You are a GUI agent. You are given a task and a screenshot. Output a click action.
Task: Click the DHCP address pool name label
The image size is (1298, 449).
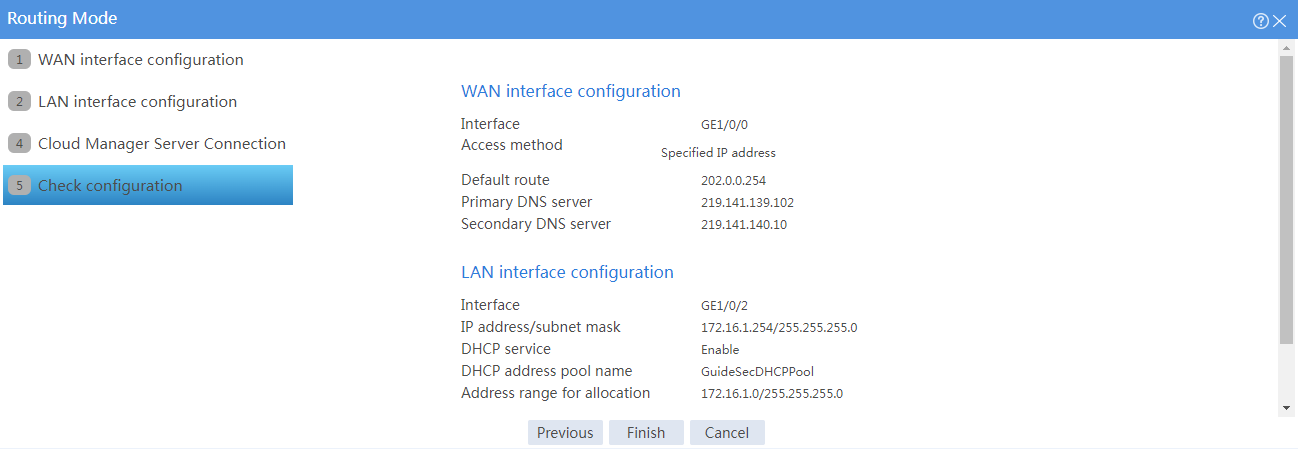point(547,371)
